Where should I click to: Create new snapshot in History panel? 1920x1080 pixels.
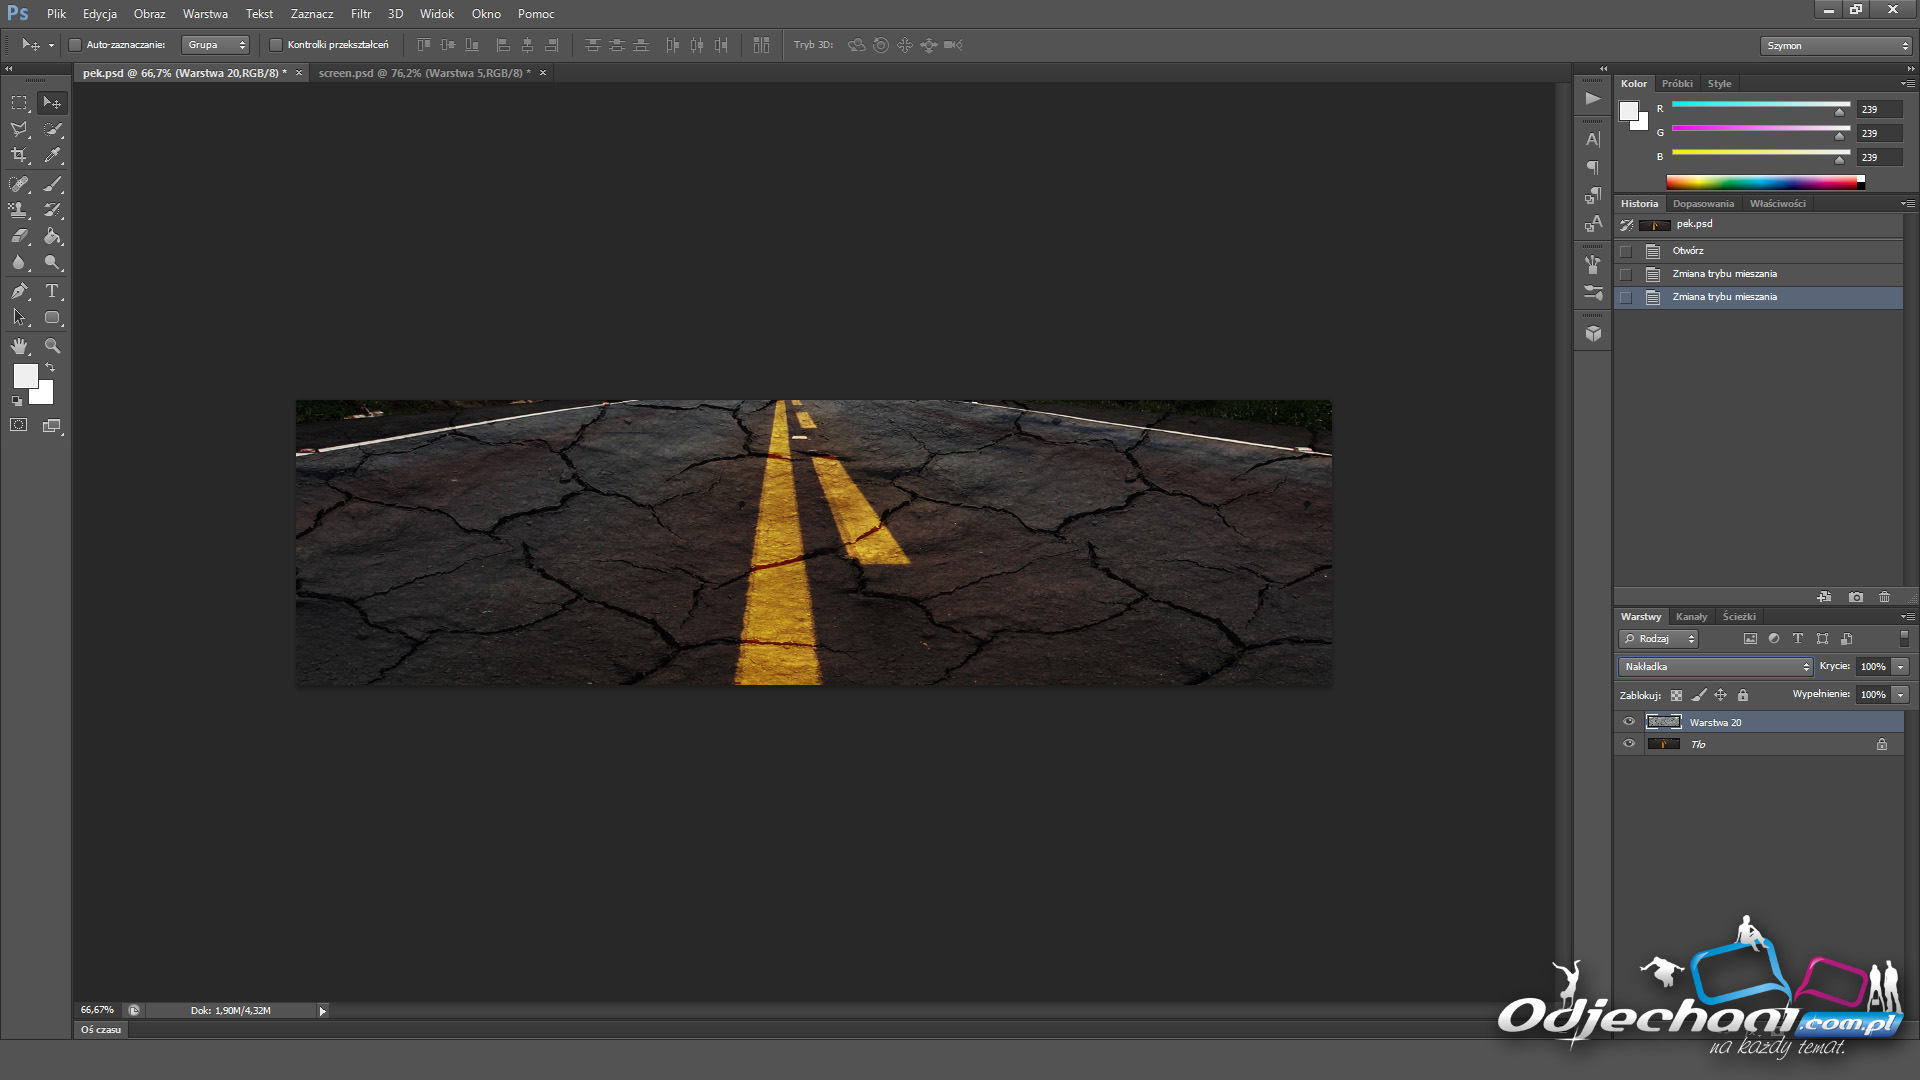[x=1856, y=597]
